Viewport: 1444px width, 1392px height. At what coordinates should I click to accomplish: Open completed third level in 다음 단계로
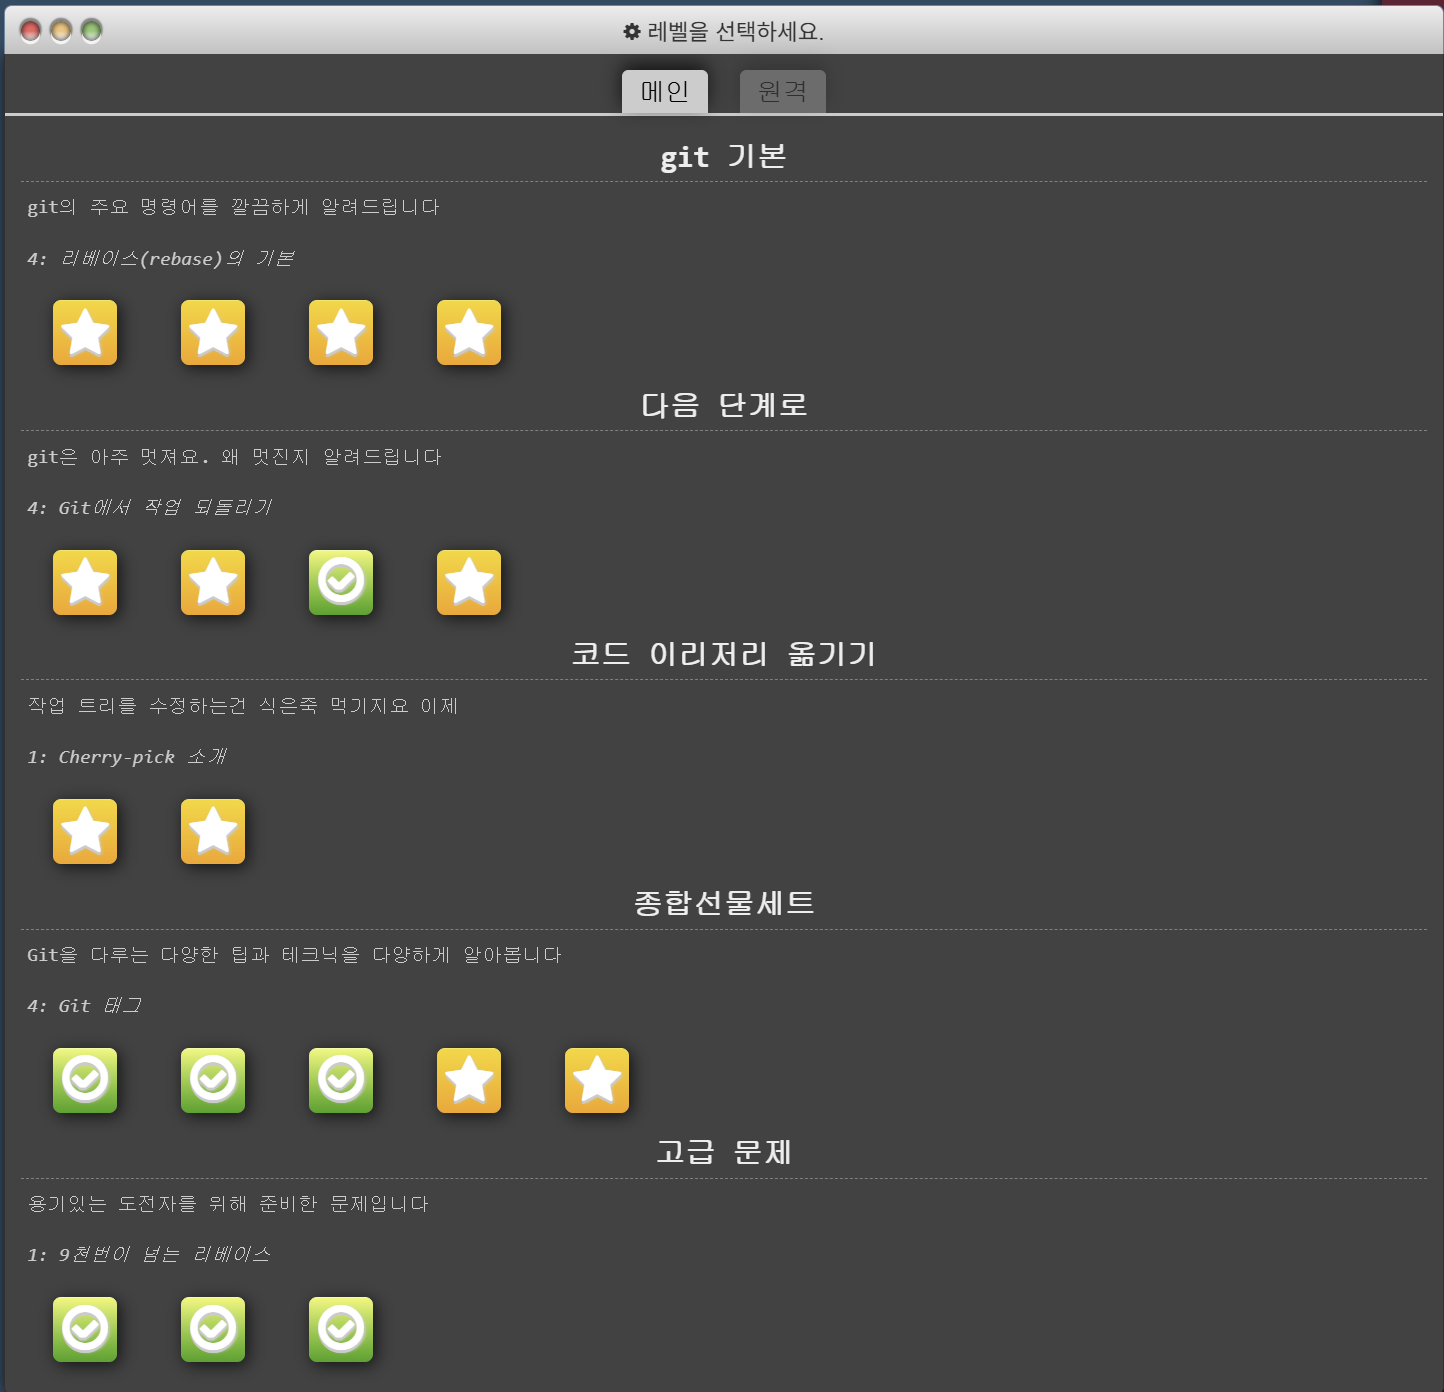[341, 582]
